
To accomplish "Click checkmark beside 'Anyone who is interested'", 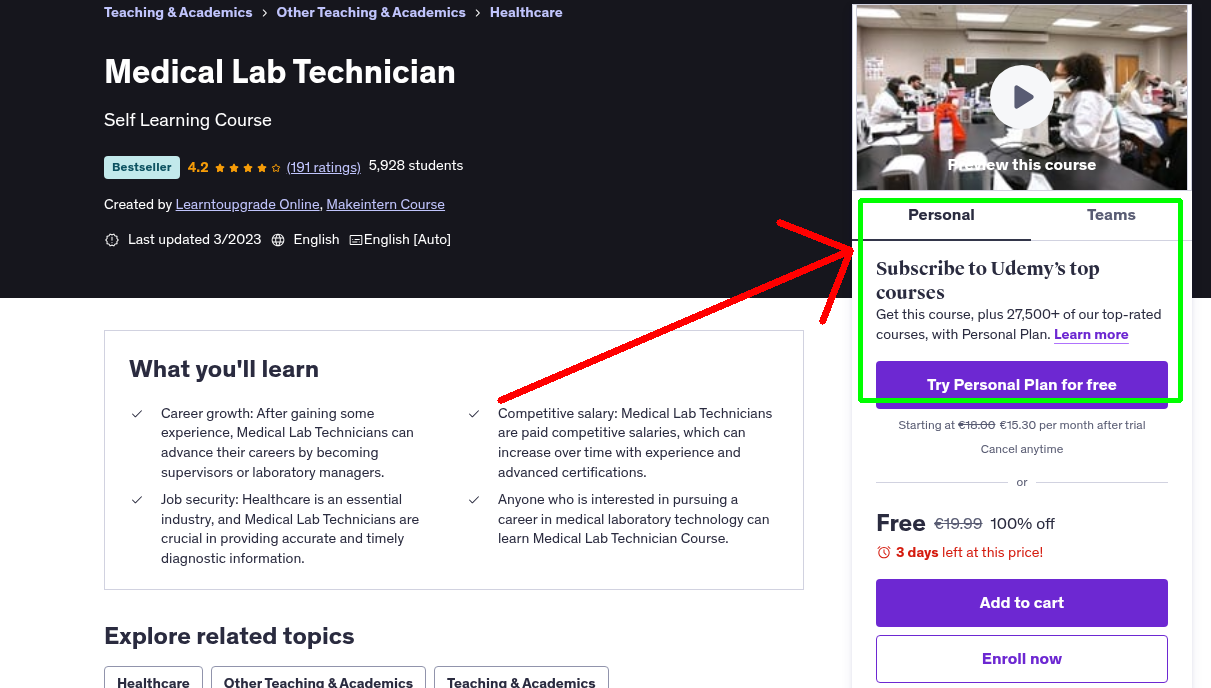I will [x=474, y=499].
